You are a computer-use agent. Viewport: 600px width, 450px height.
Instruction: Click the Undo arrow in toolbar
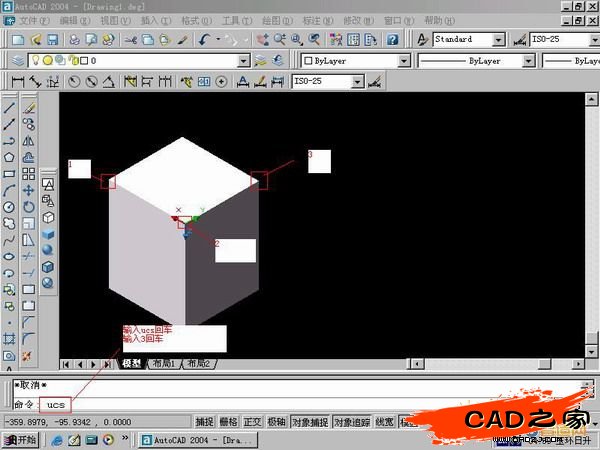pyautogui.click(x=204, y=39)
